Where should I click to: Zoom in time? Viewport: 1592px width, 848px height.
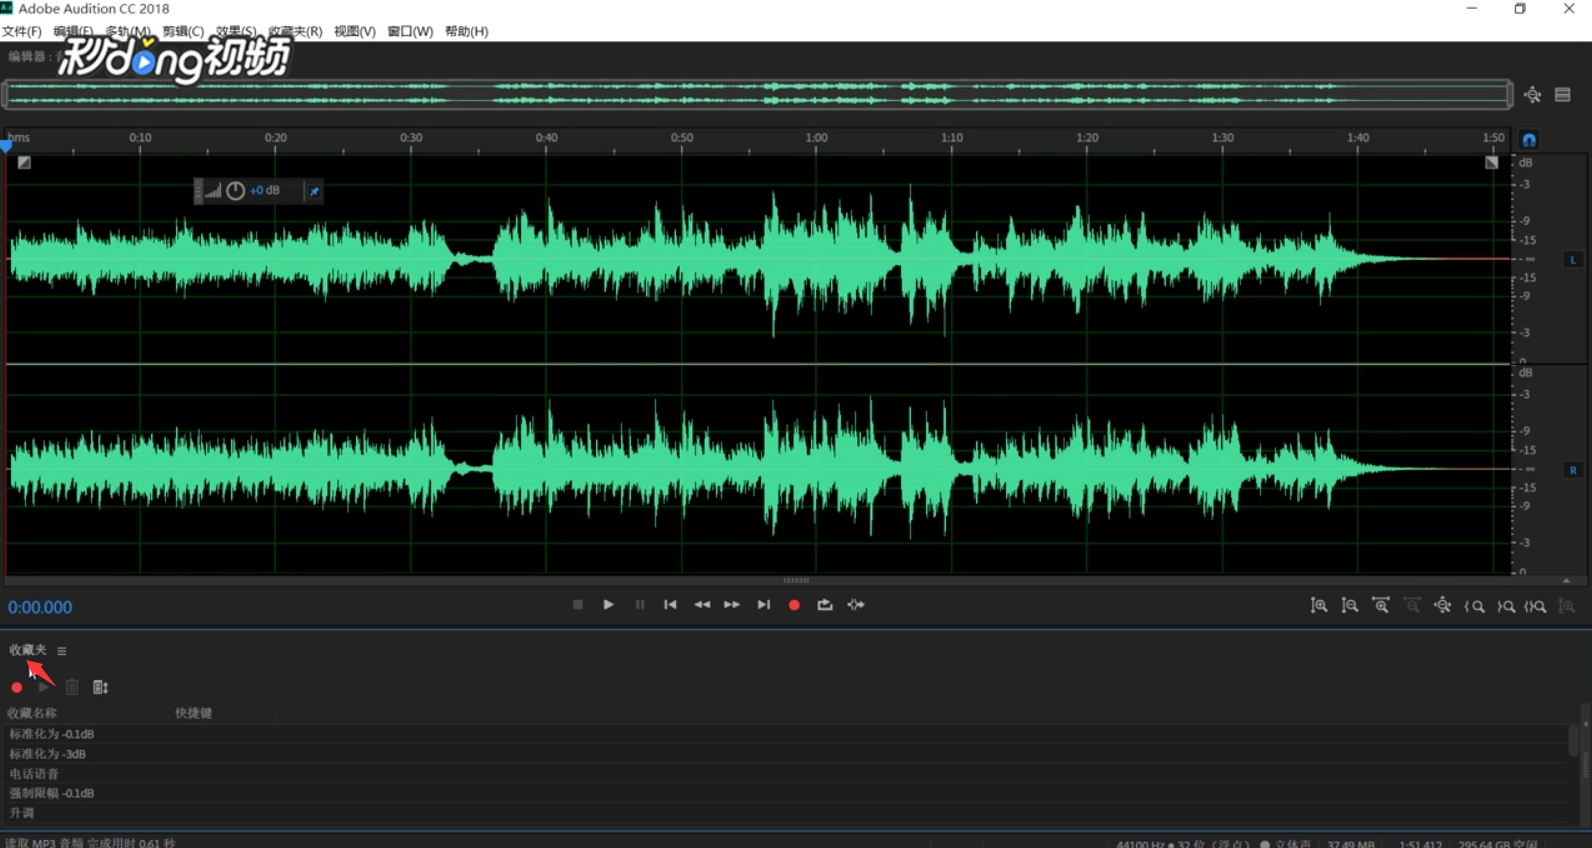pyautogui.click(x=1381, y=606)
